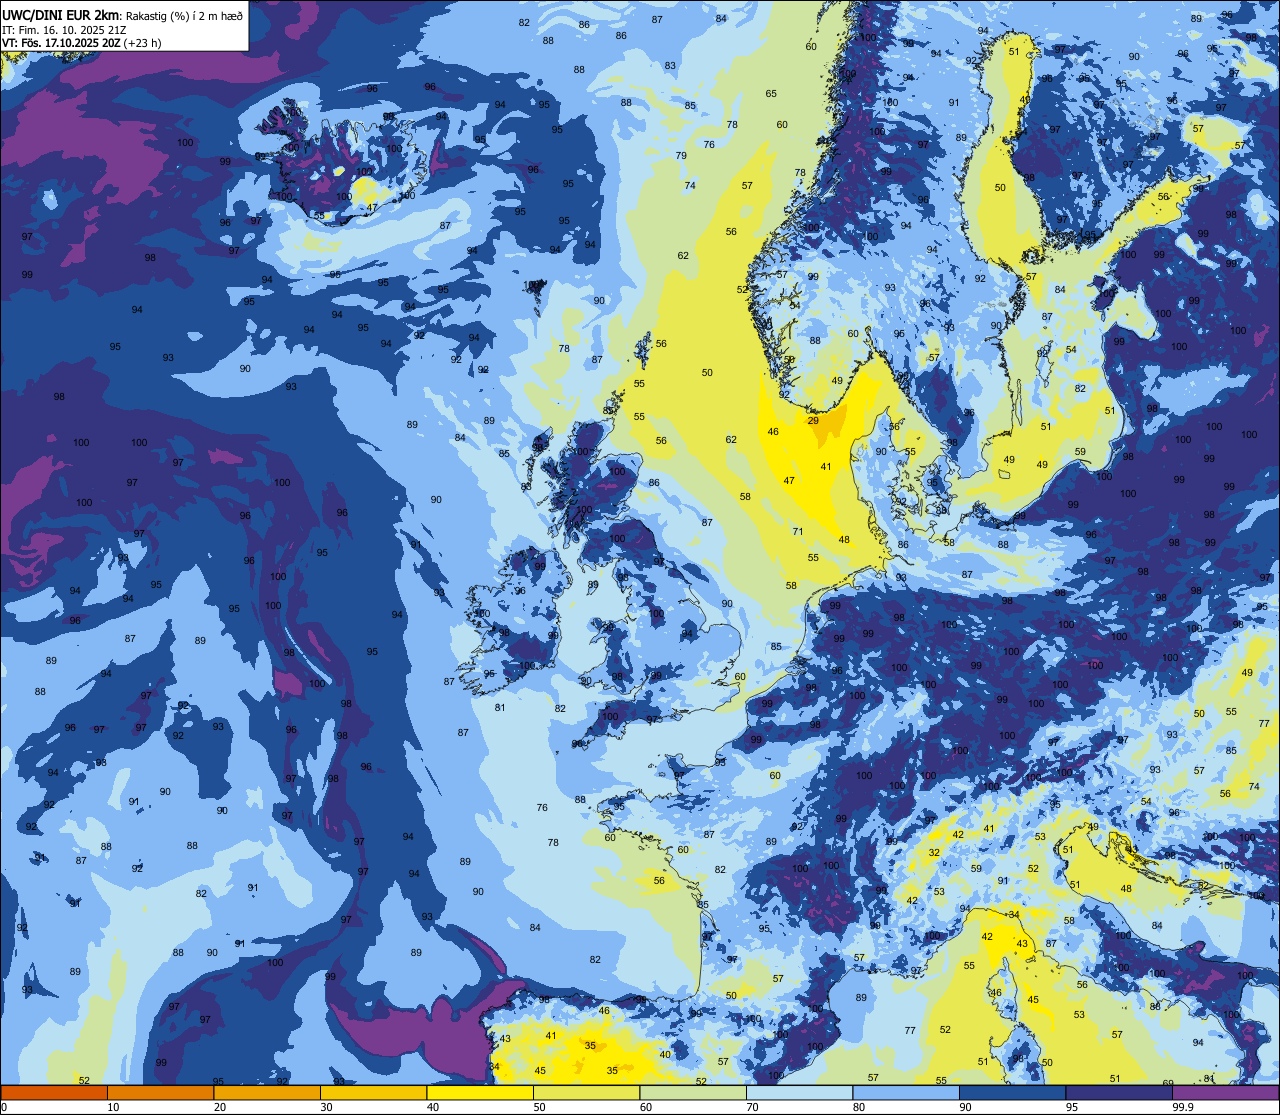Viewport: 1280px width, 1115px height.
Task: Pick the light green 60–70 legend segment
Action: click(693, 1093)
